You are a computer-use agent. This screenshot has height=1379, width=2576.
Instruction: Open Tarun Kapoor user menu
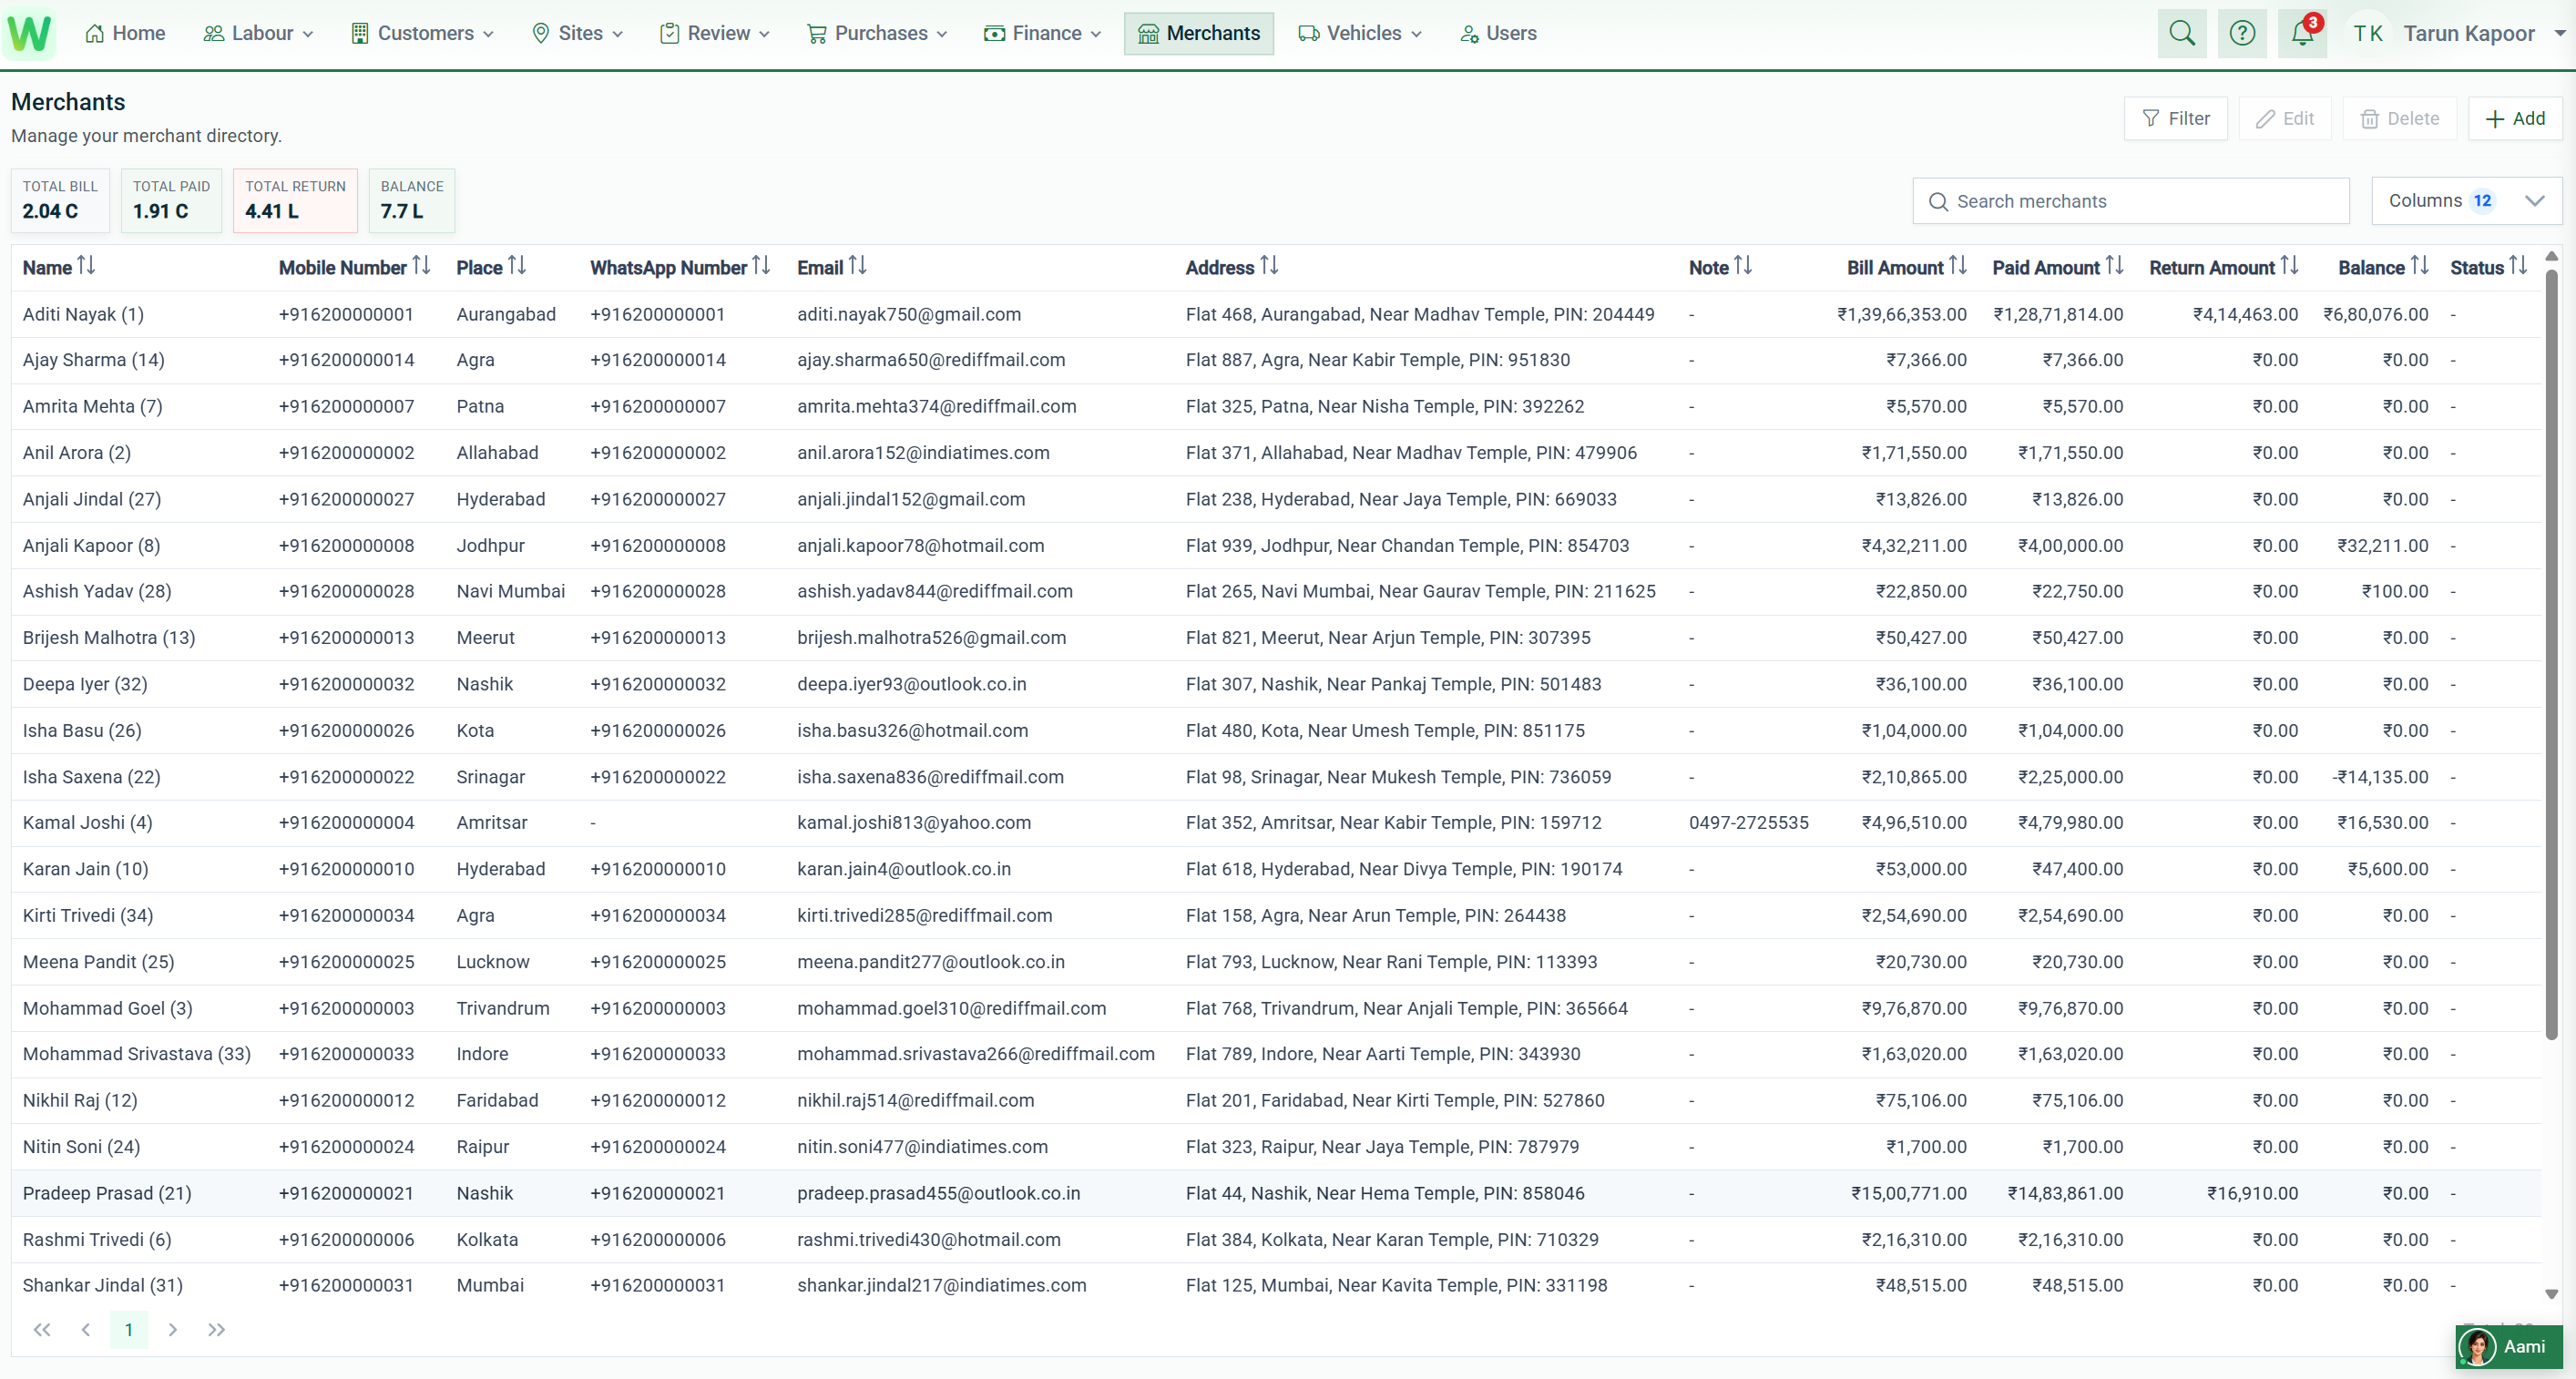[2455, 33]
